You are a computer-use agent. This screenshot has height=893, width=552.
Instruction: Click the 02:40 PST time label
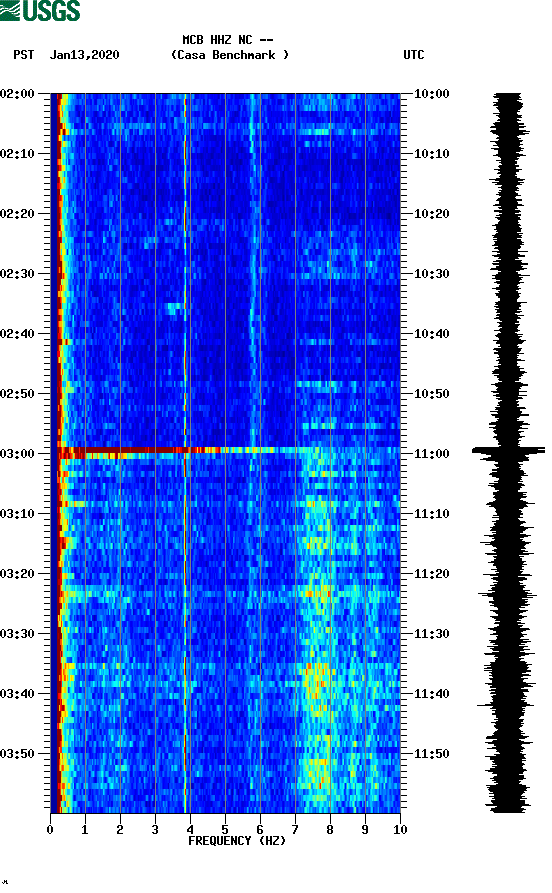18,334
